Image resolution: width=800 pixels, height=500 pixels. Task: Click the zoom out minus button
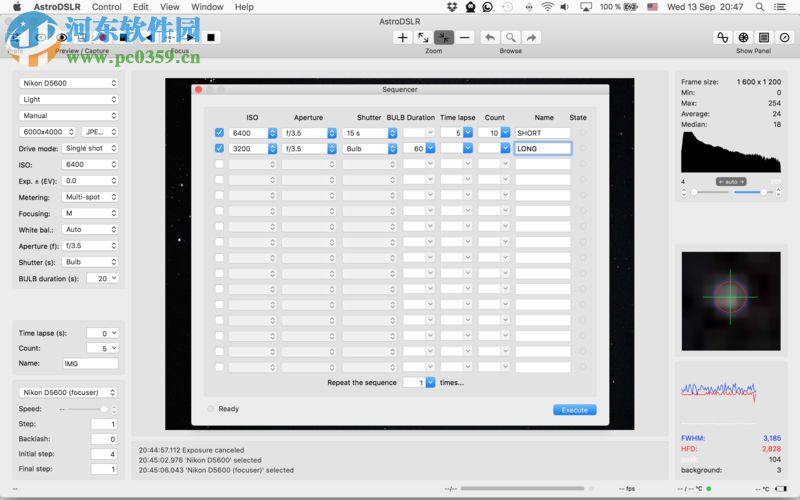pyautogui.click(x=464, y=37)
